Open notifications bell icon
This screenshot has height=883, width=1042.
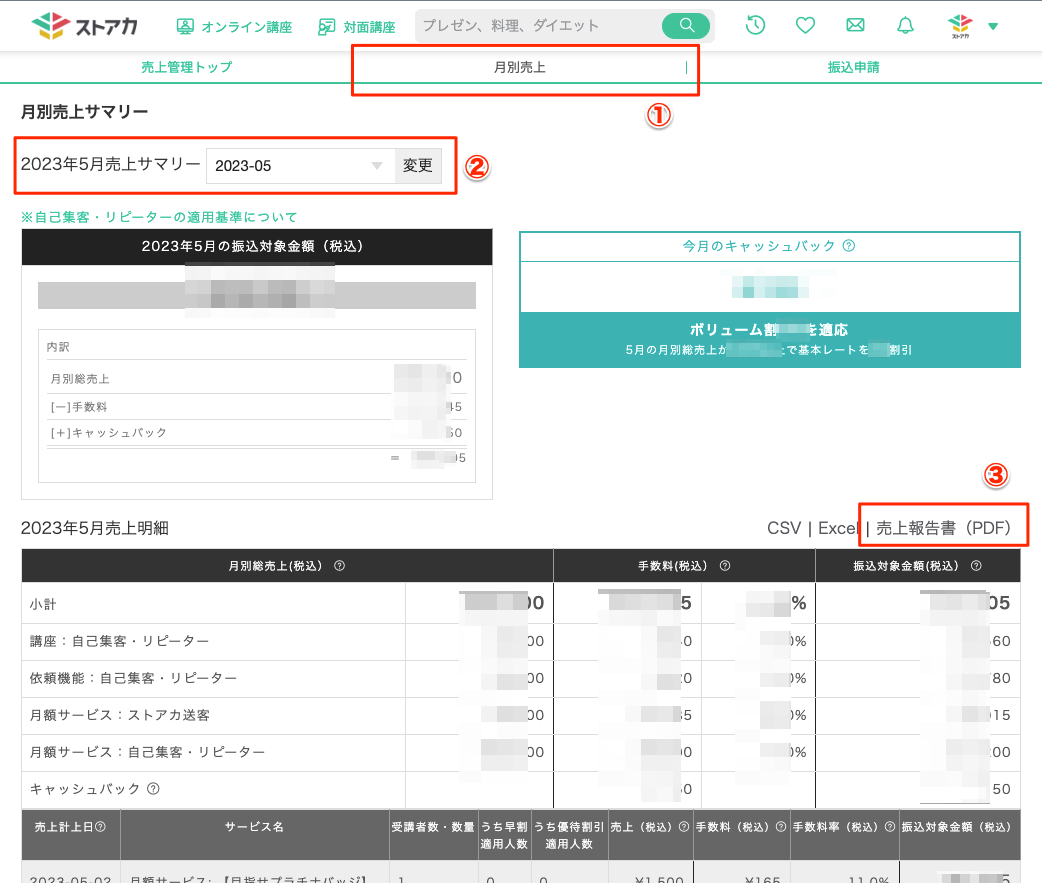[x=905, y=26]
